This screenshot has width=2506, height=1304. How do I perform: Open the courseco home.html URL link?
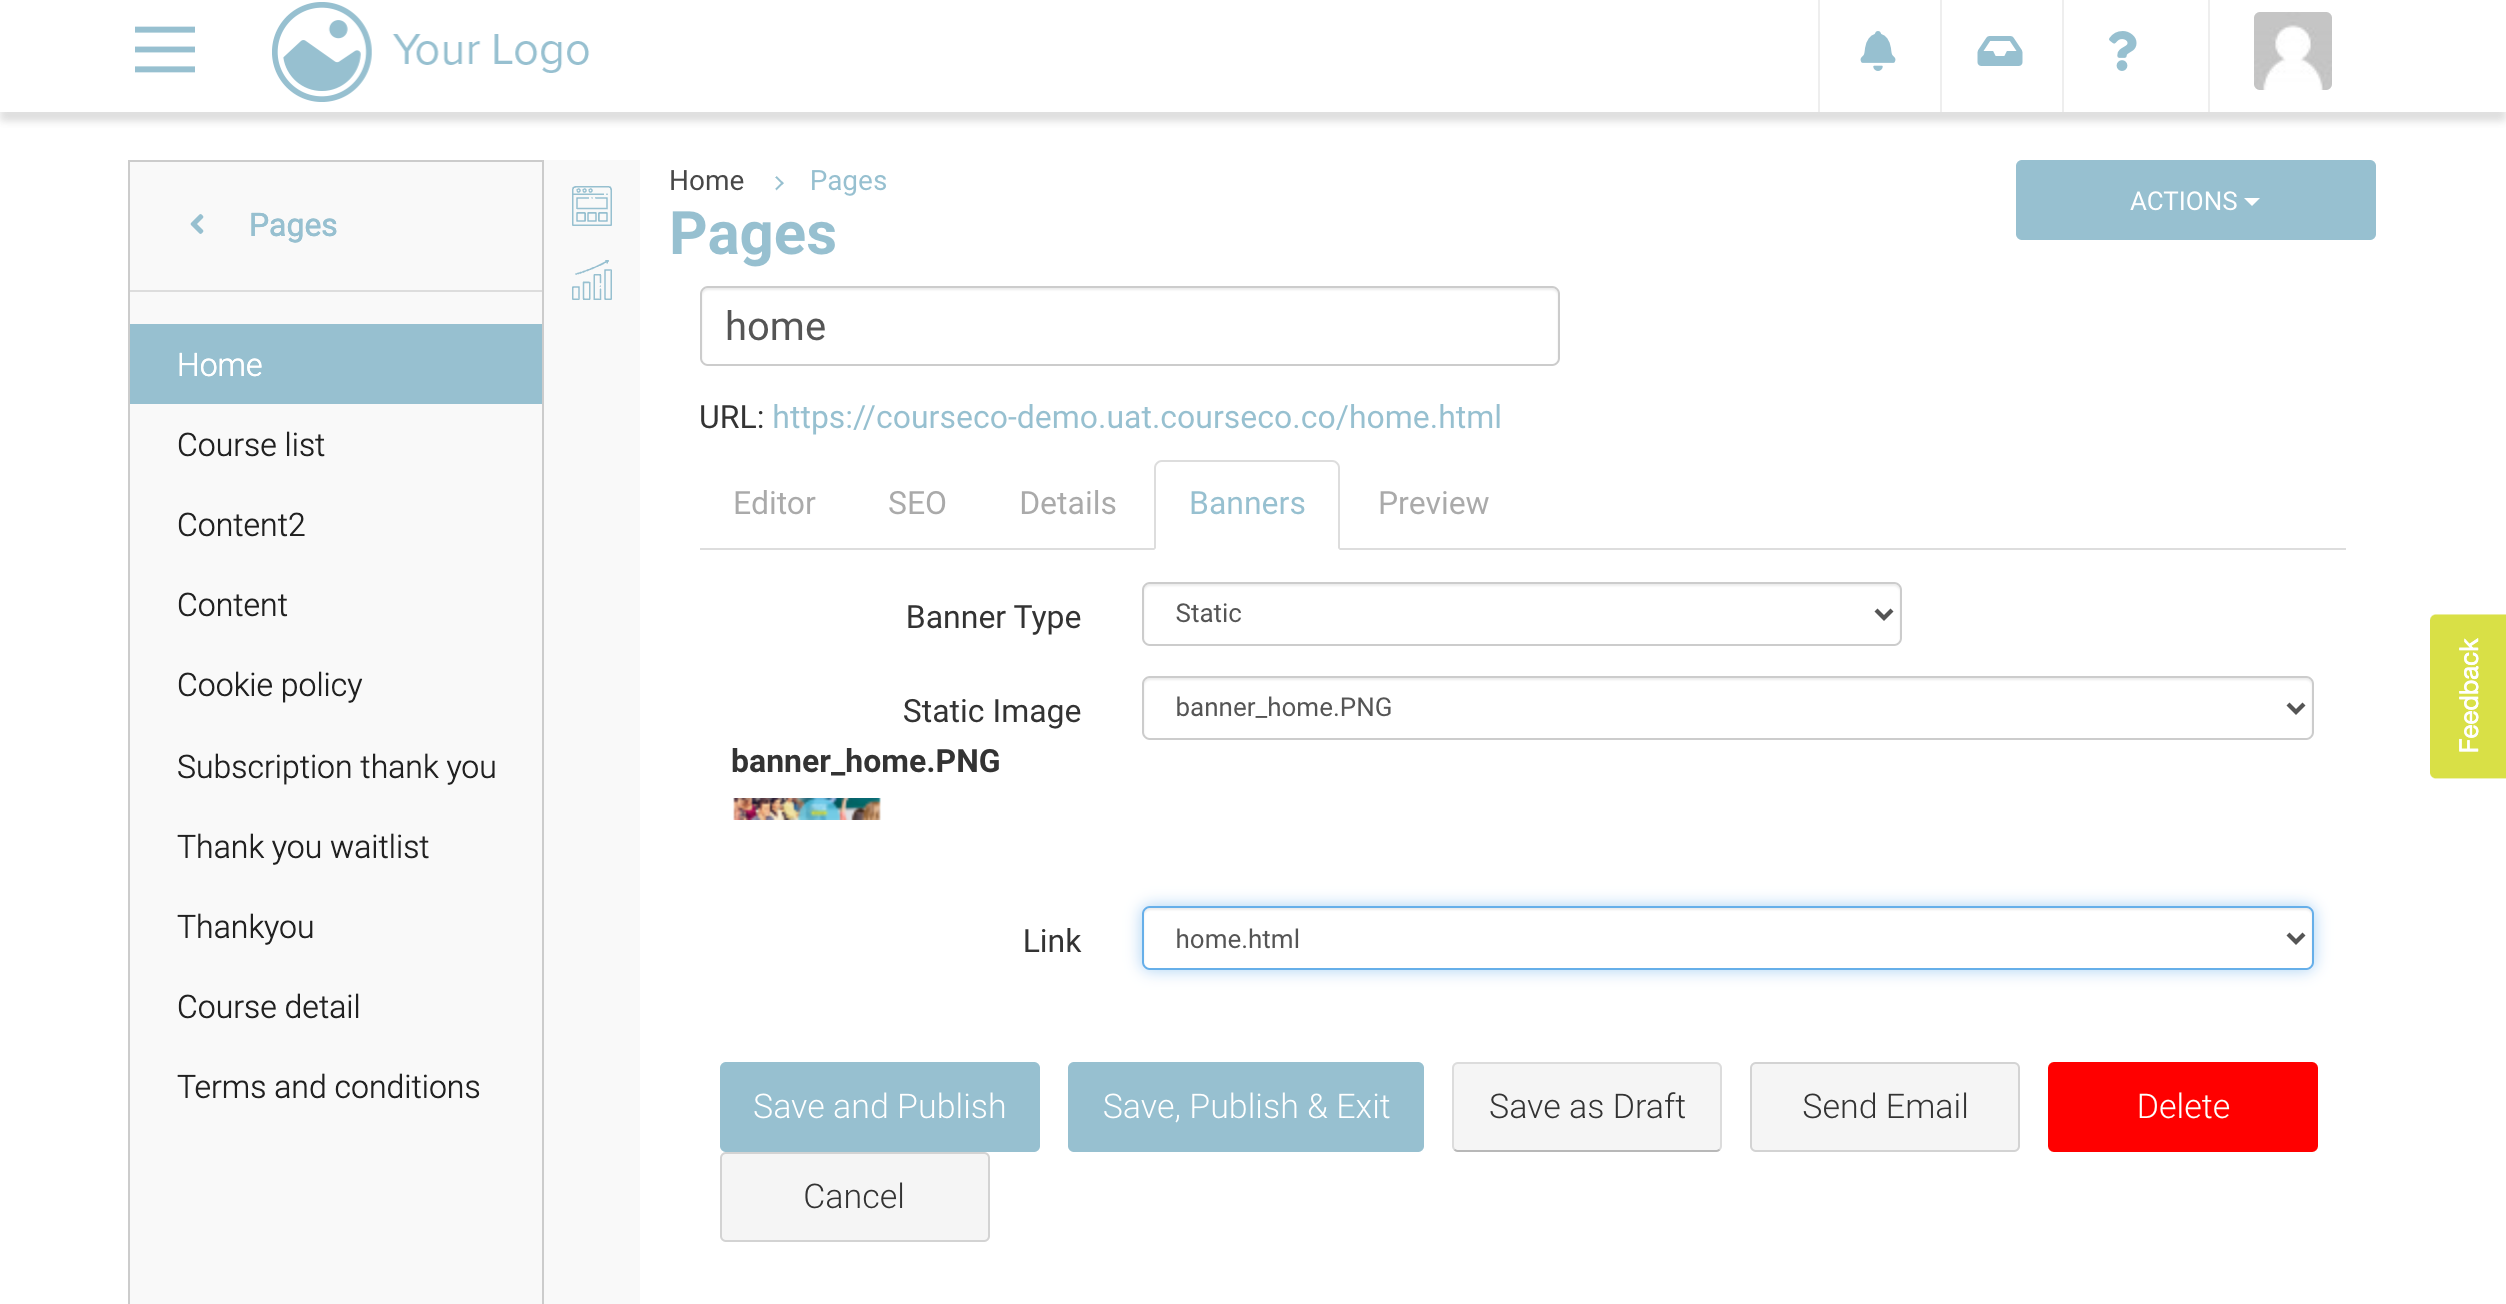[x=1136, y=417]
